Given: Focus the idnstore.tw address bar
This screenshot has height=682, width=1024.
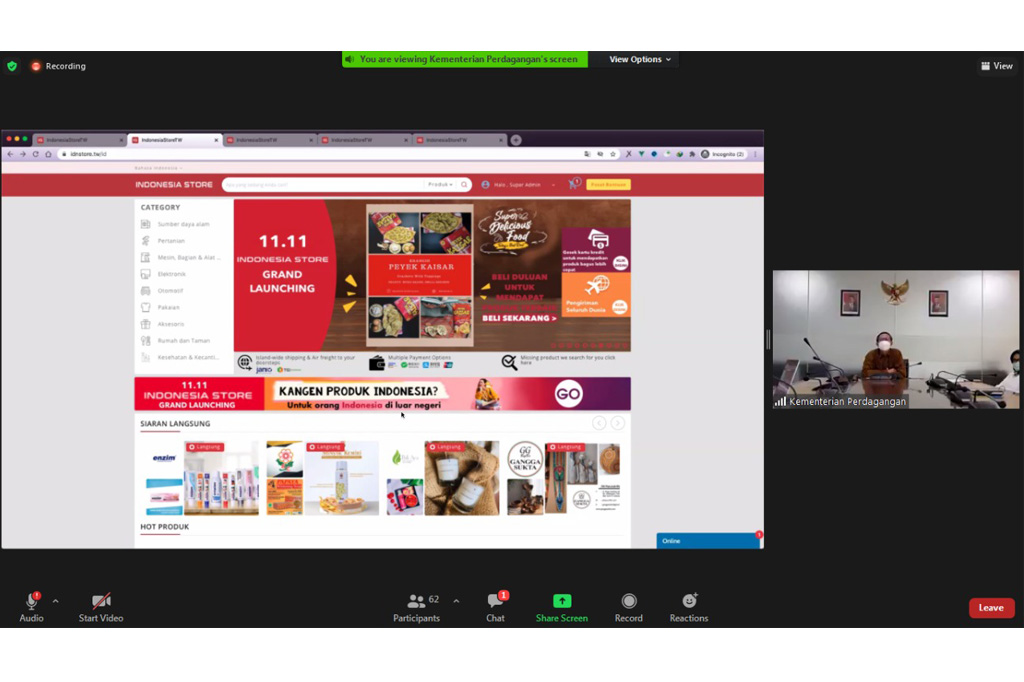Looking at the screenshot, I should click(320, 154).
